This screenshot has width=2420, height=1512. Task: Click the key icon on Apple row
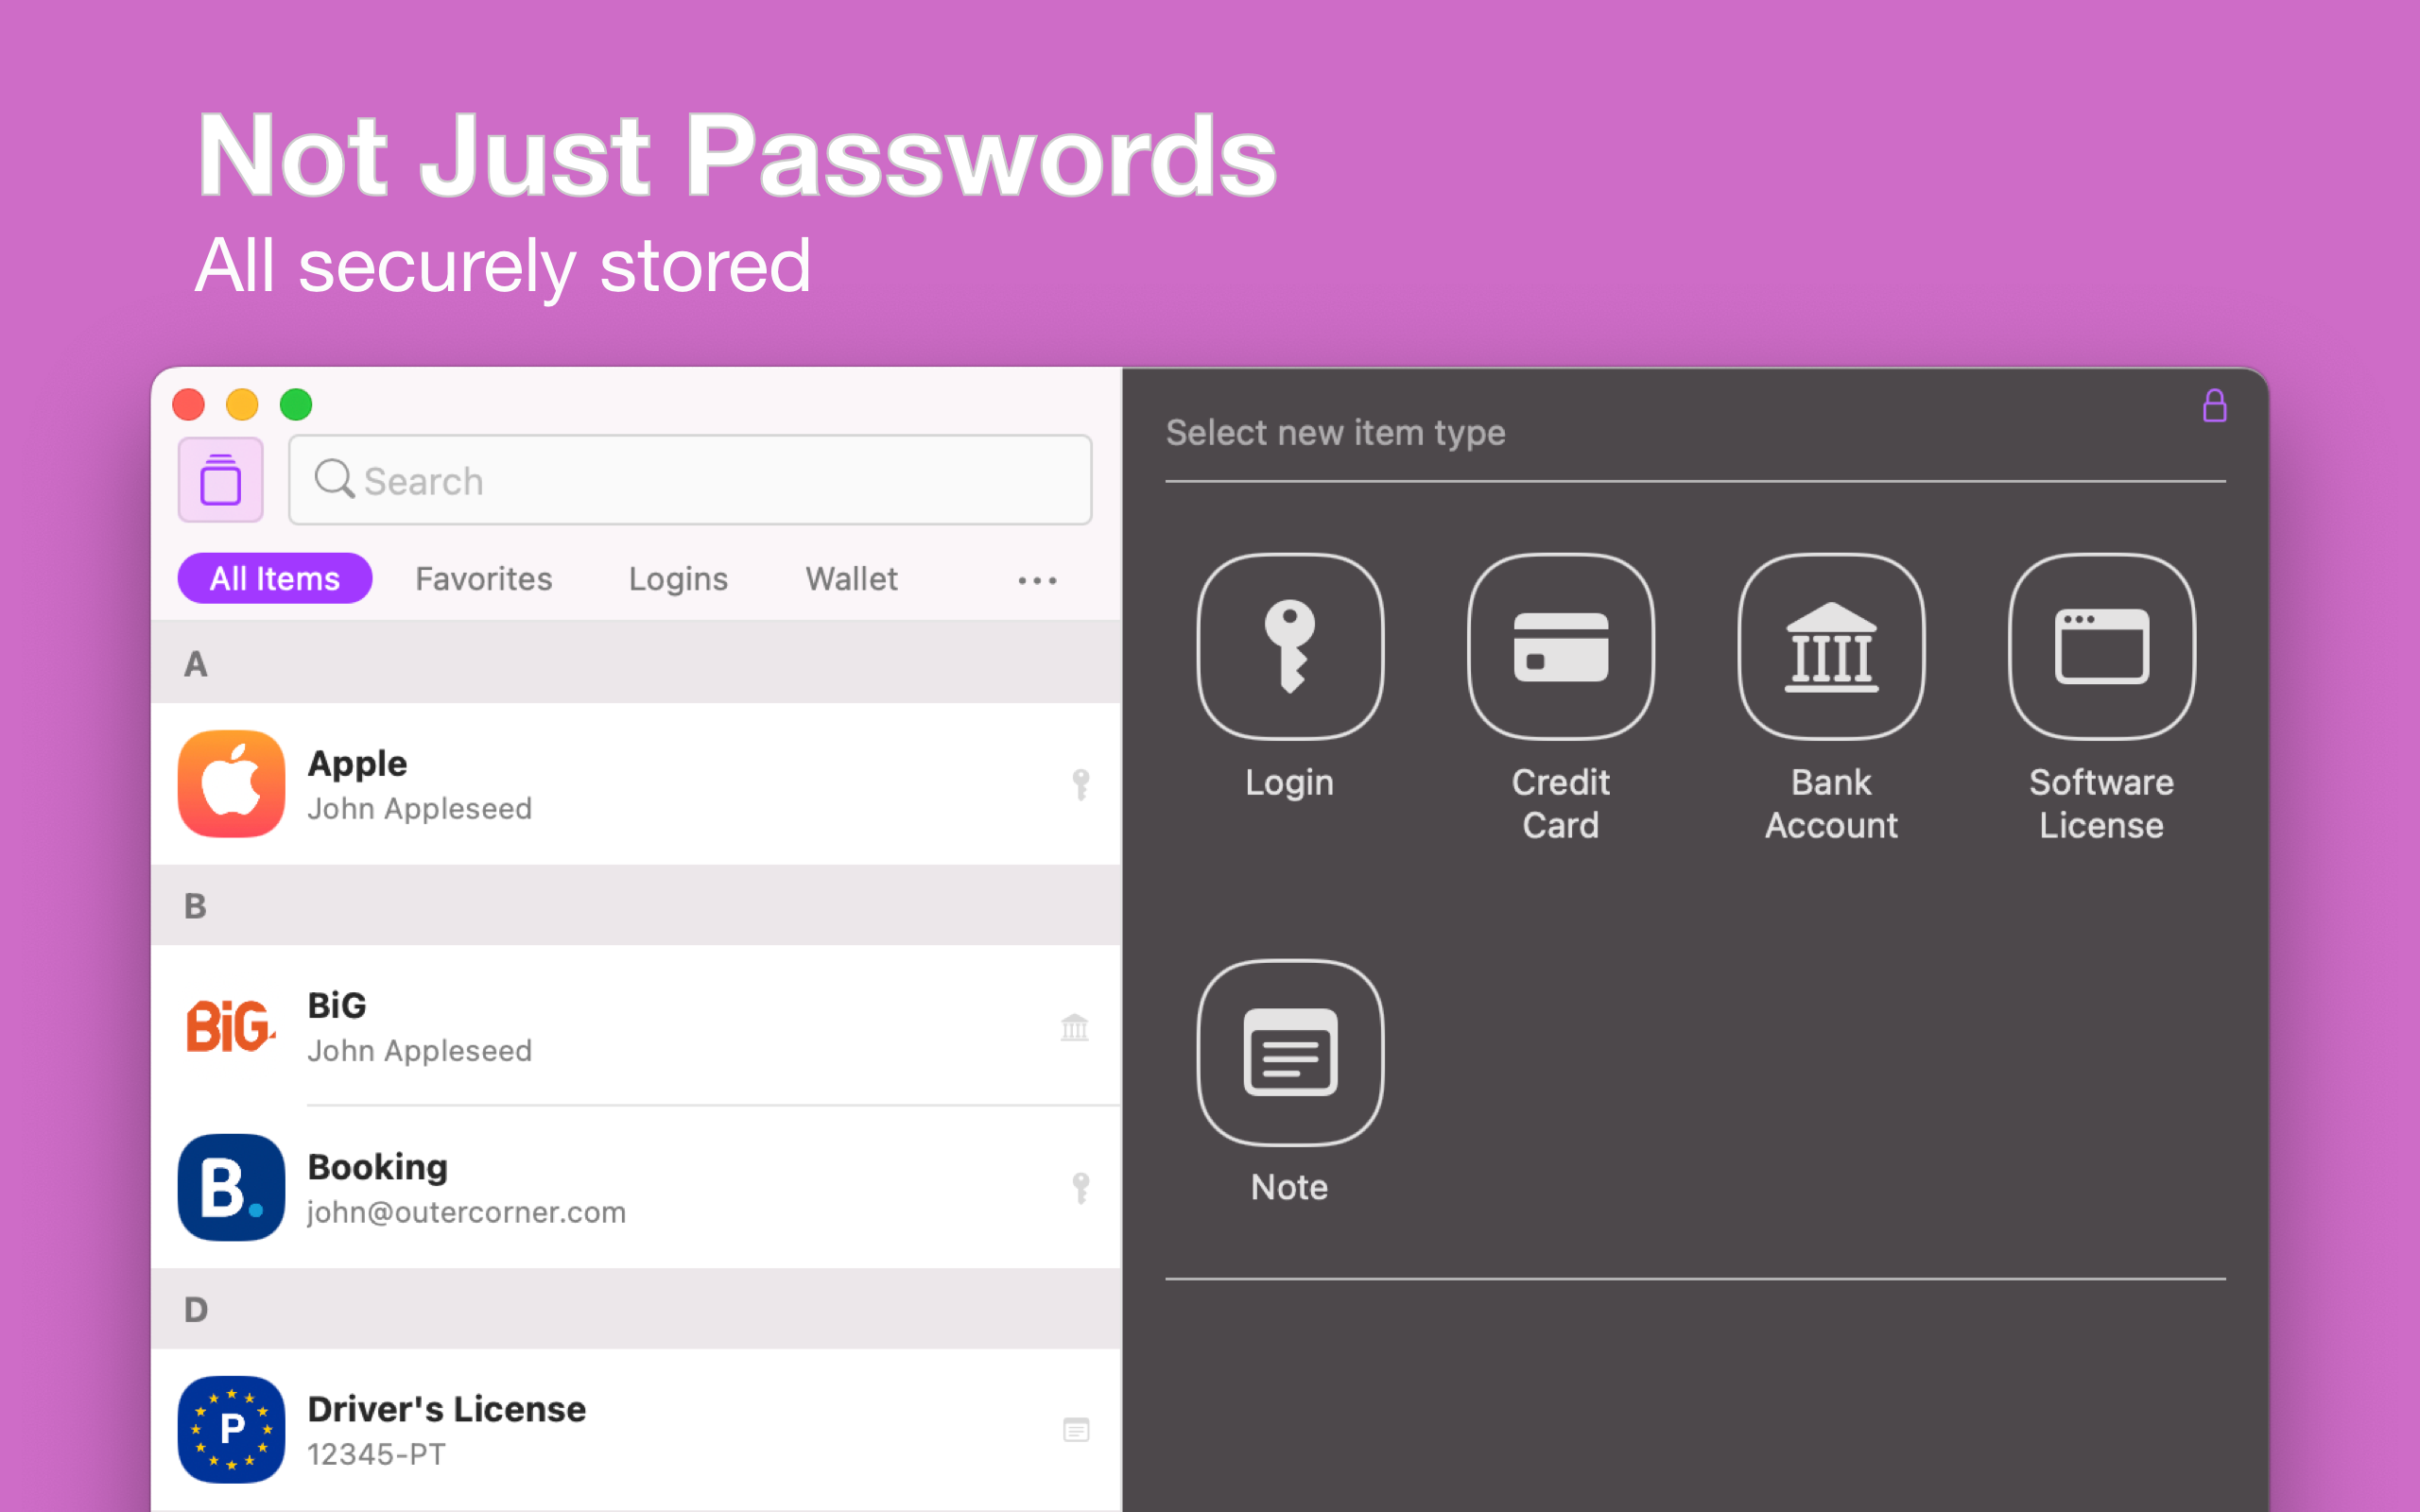tap(1081, 784)
